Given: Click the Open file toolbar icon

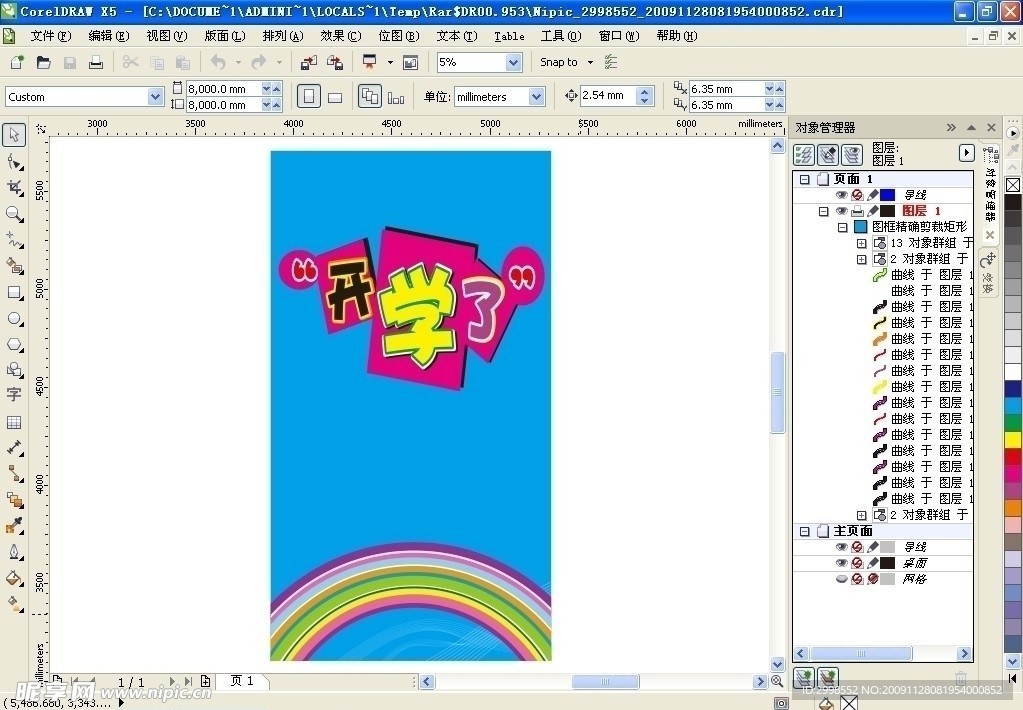Looking at the screenshot, I should tap(43, 62).
